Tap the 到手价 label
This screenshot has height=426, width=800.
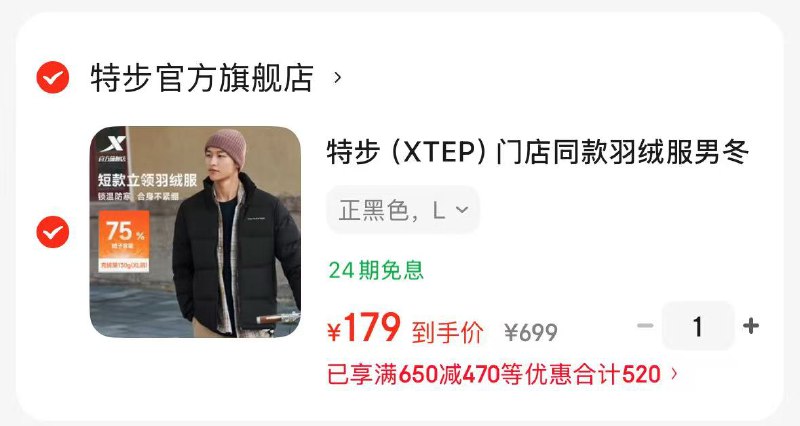[x=447, y=333]
